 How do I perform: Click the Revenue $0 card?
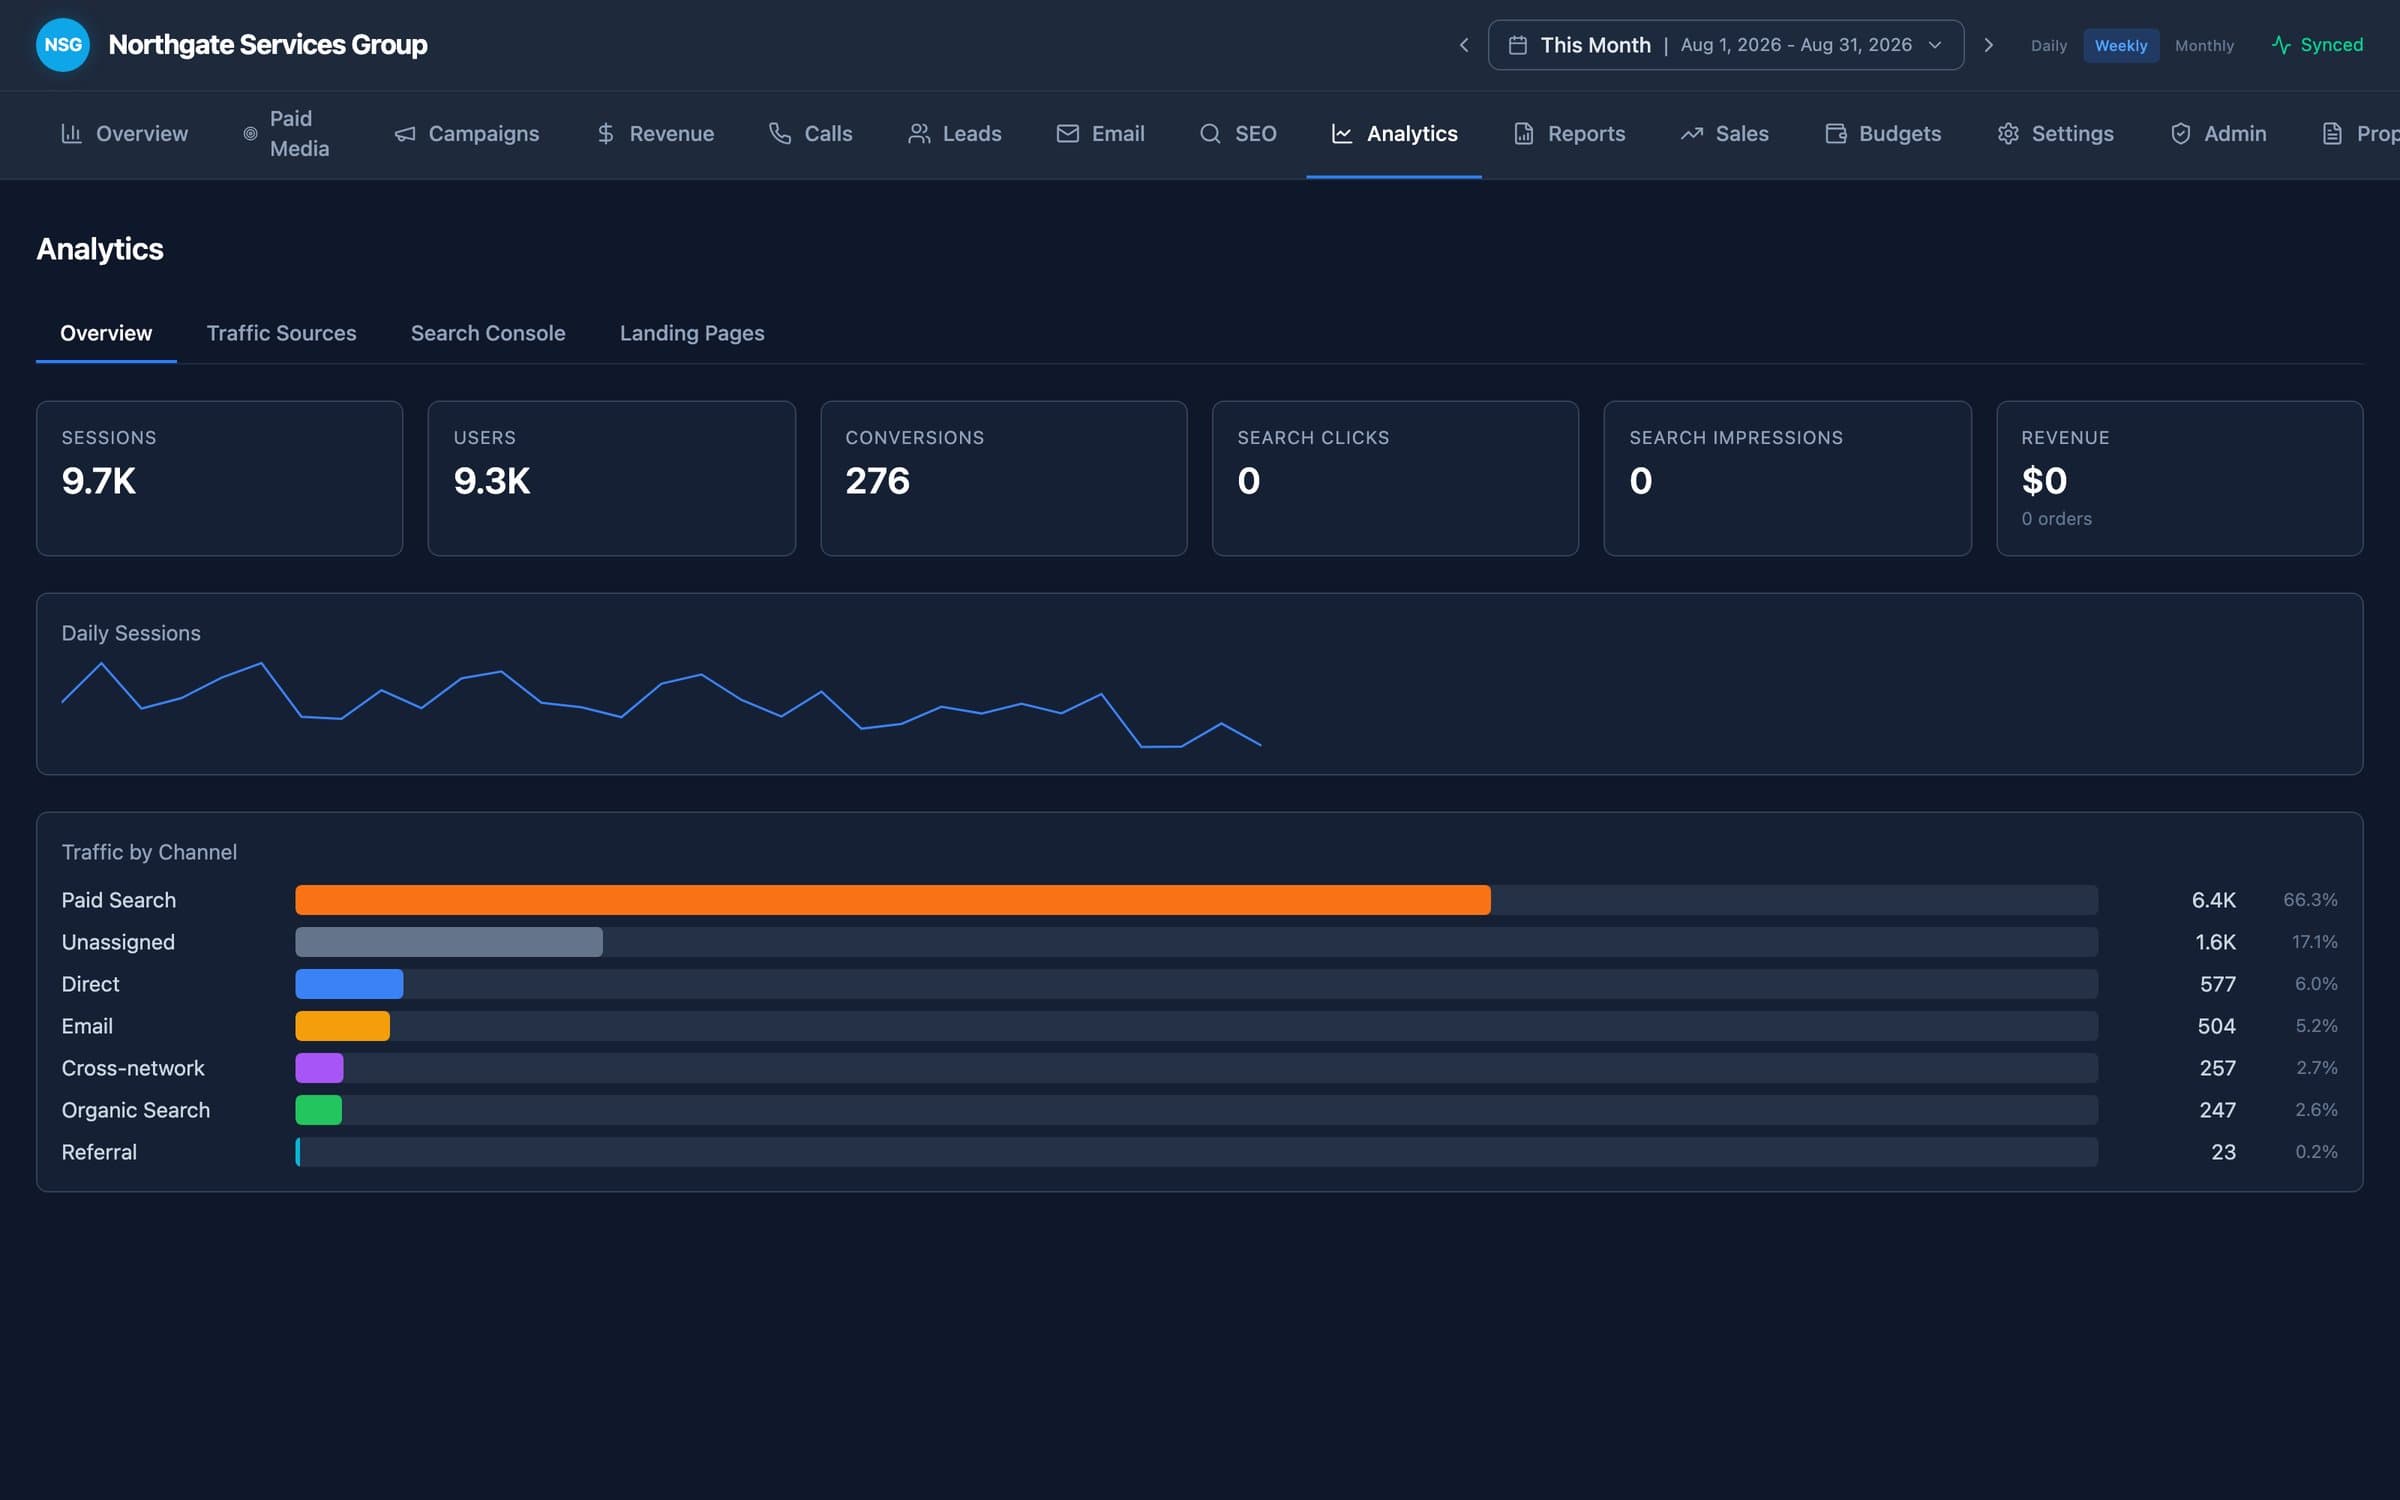point(2179,478)
